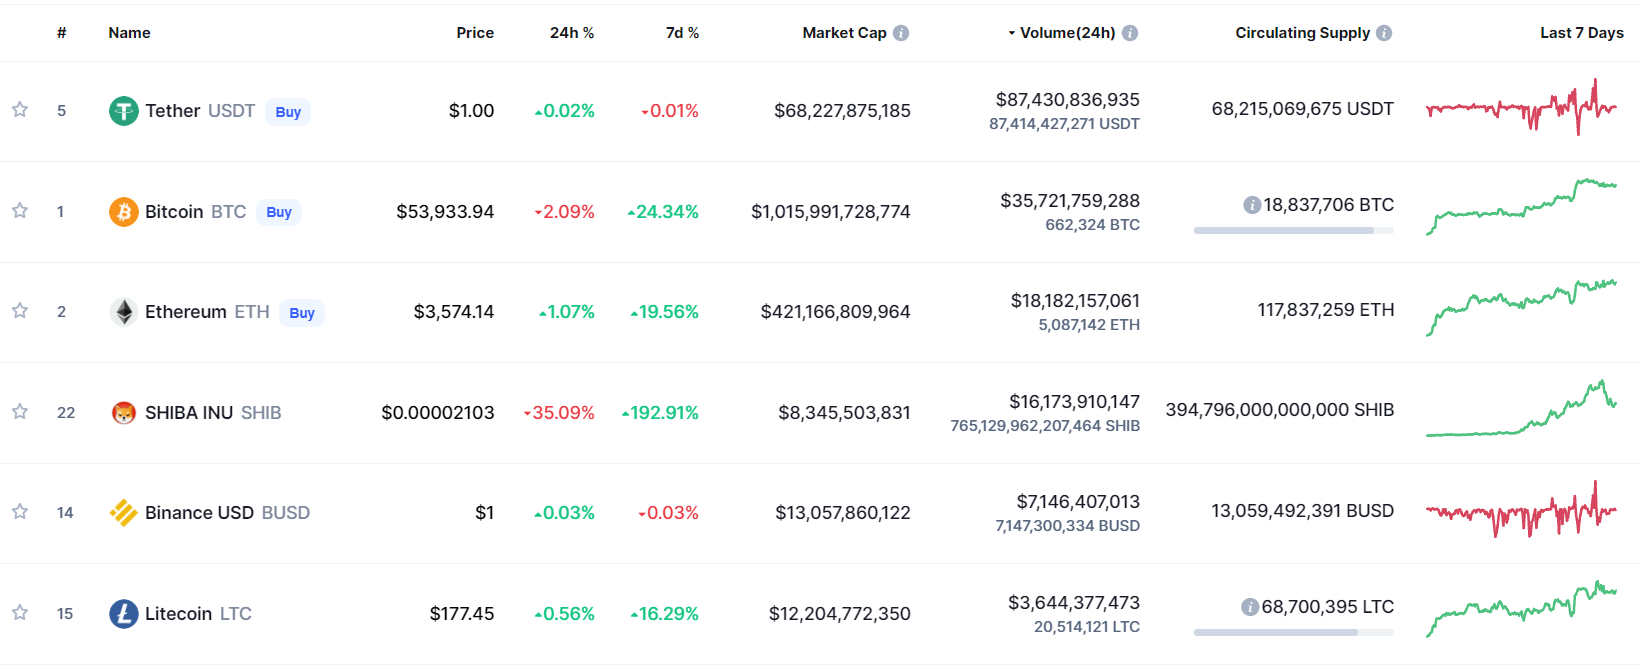Click SHIBA INU supply 394,796,000,000,000 SHIB
This screenshot has width=1641, height=667.
[x=1280, y=410]
